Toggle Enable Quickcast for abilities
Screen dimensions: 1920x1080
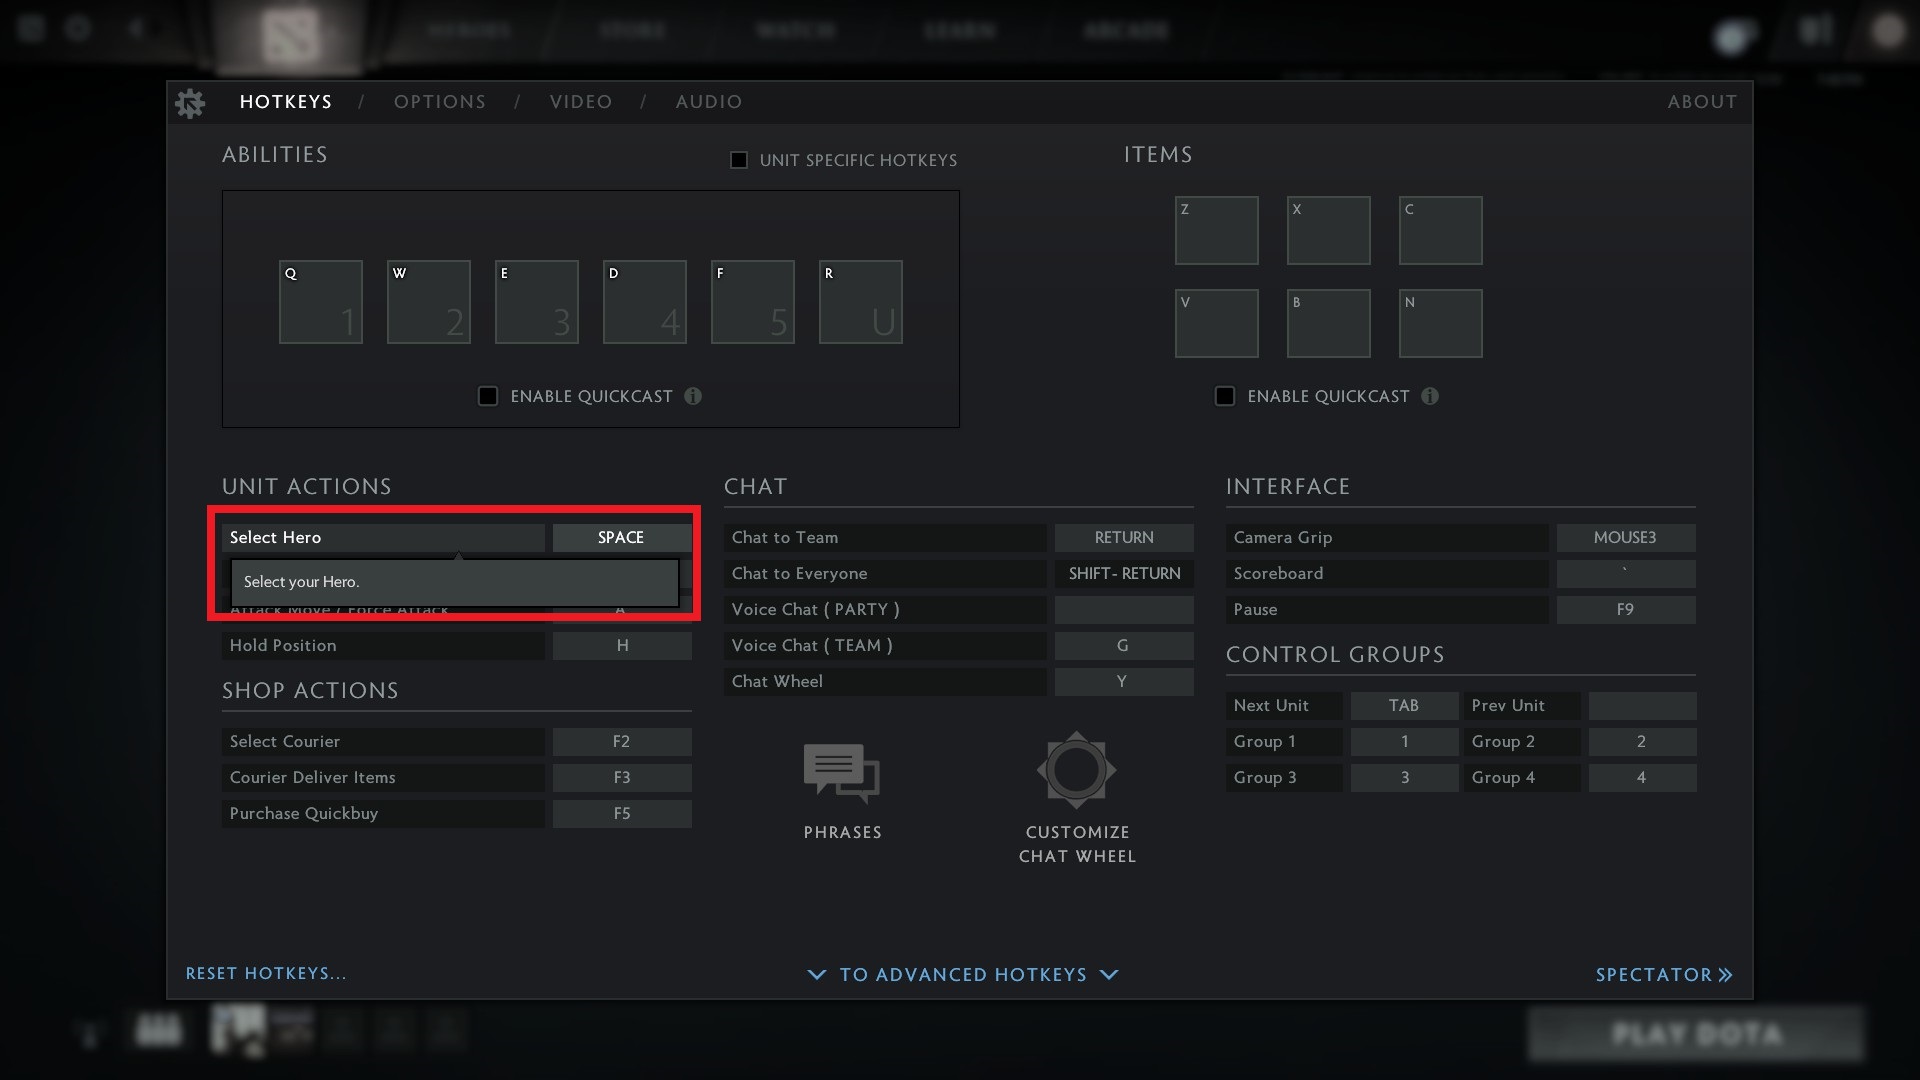[488, 396]
